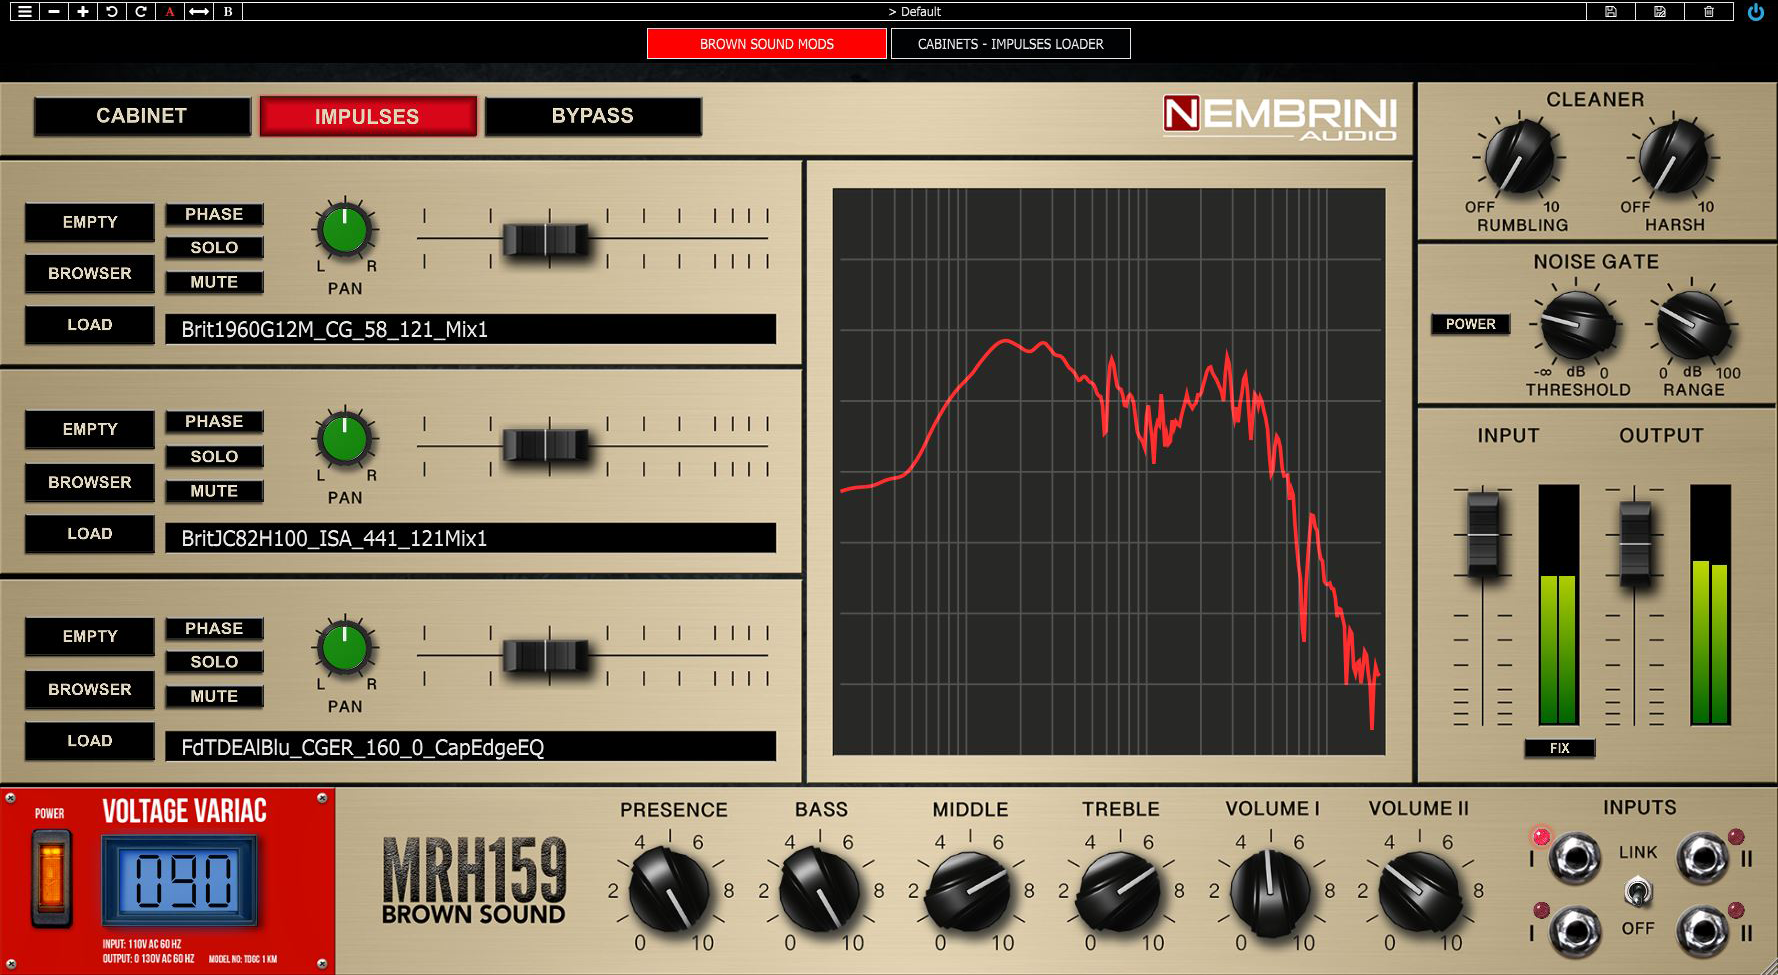Screen dimensions: 1778x975
Task: Open BROWSER for the FdTDEAlBlu impulse slot
Action: [x=90, y=689]
